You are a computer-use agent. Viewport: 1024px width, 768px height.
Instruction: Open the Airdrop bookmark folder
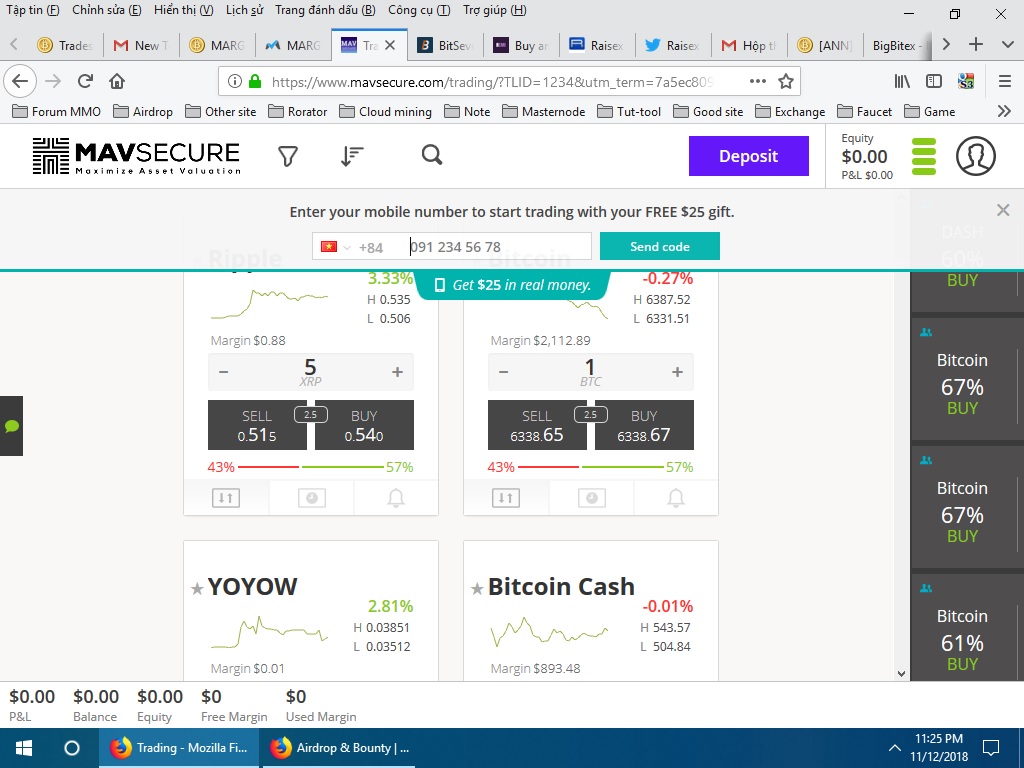(143, 112)
